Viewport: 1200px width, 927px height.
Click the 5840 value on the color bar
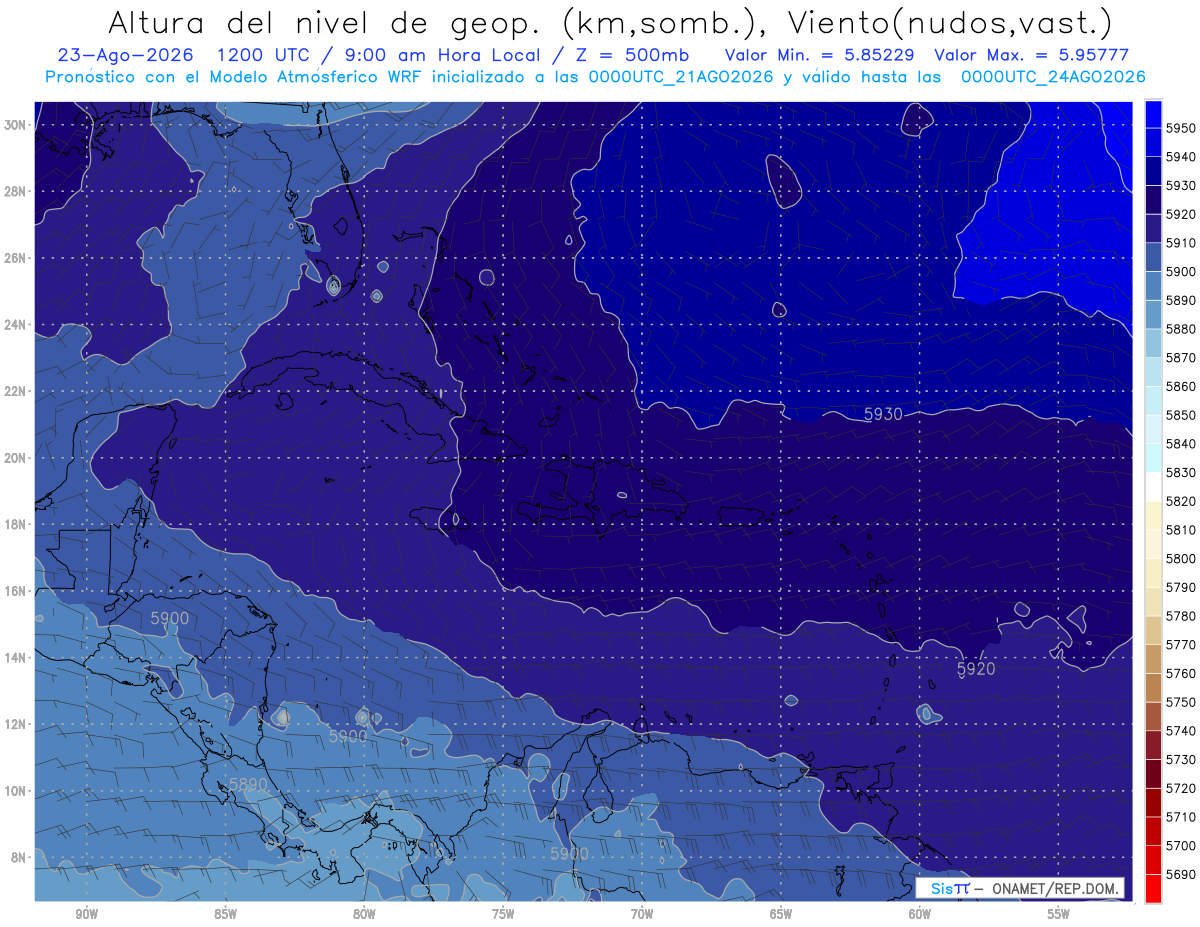1181,444
